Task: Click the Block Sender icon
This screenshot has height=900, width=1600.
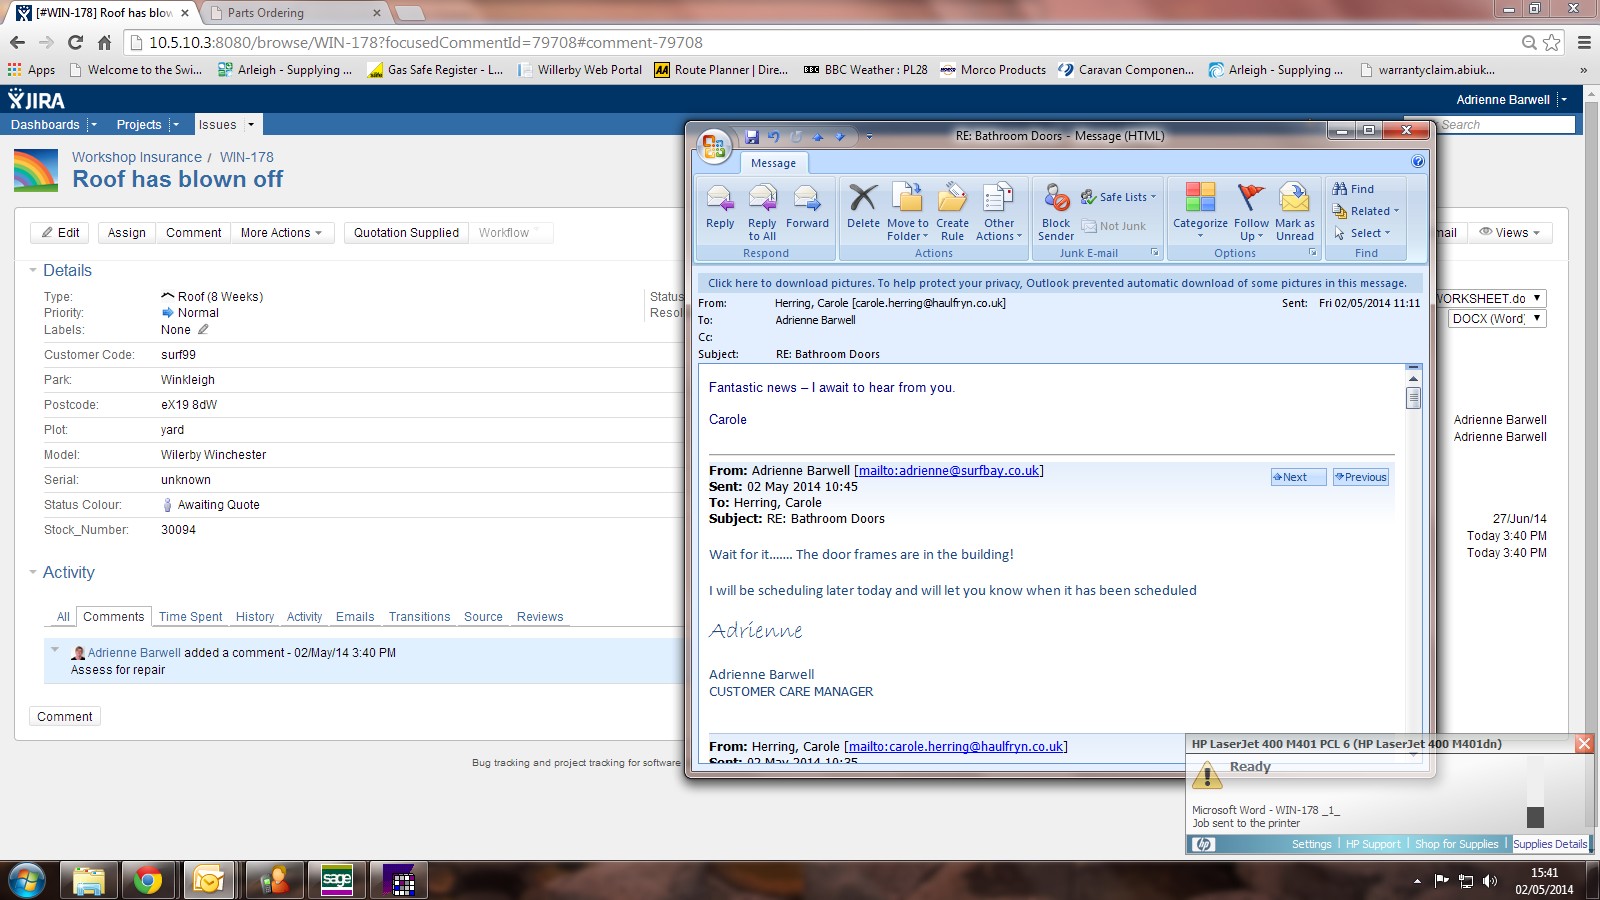Action: point(1056,211)
